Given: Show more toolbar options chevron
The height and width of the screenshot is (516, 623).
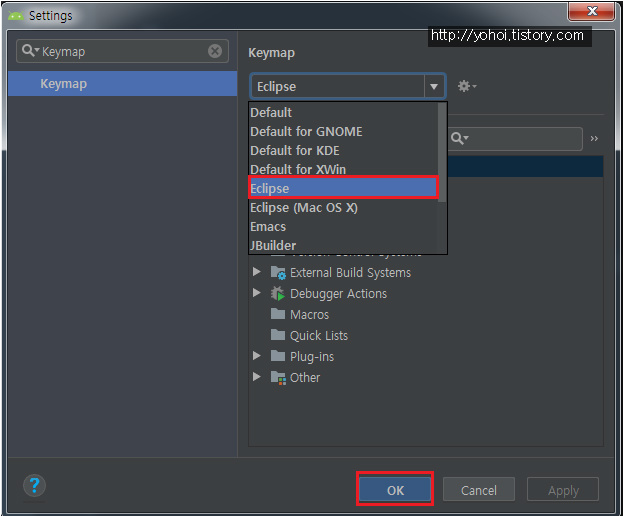Looking at the screenshot, I should click(x=594, y=139).
